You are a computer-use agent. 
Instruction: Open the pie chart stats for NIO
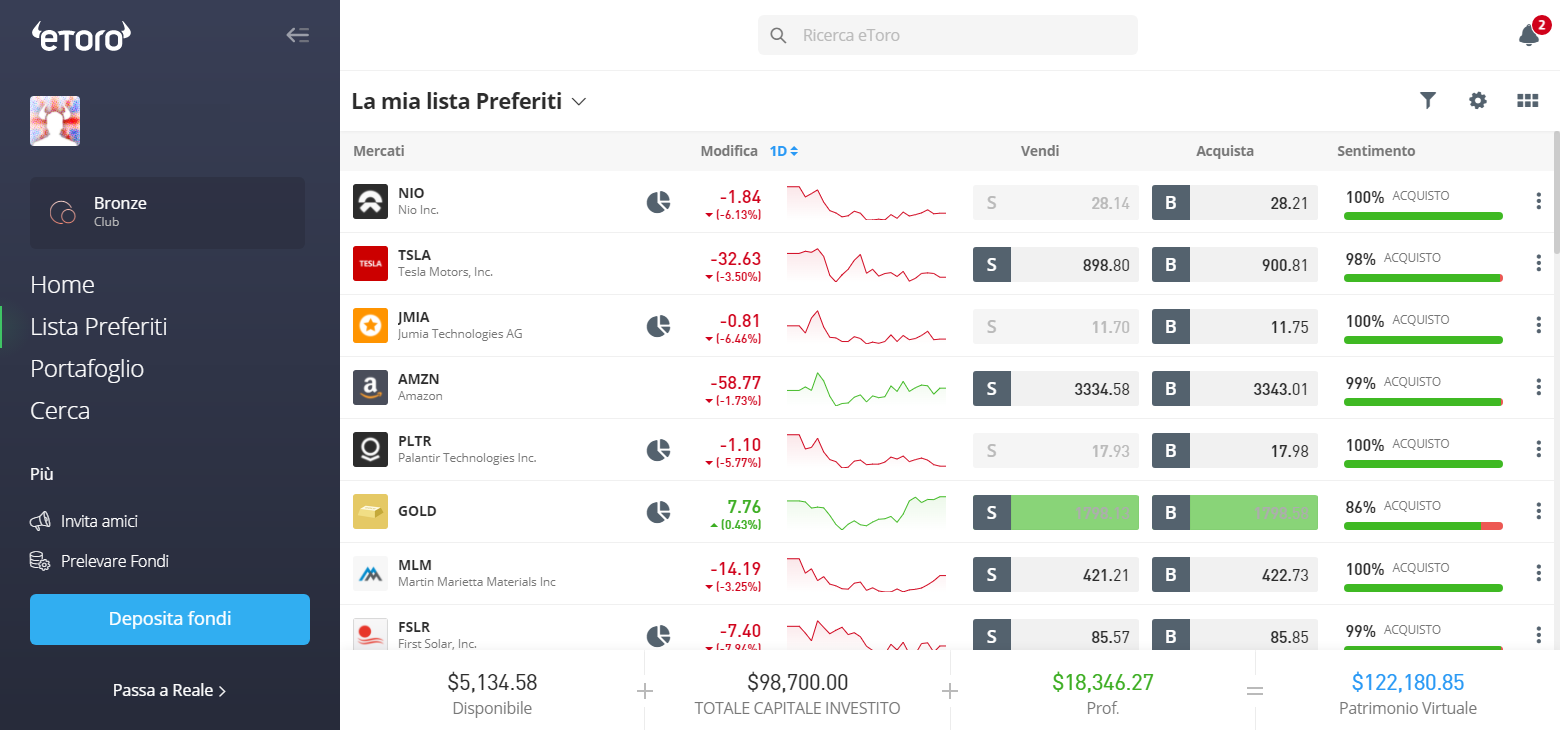pyautogui.click(x=658, y=201)
